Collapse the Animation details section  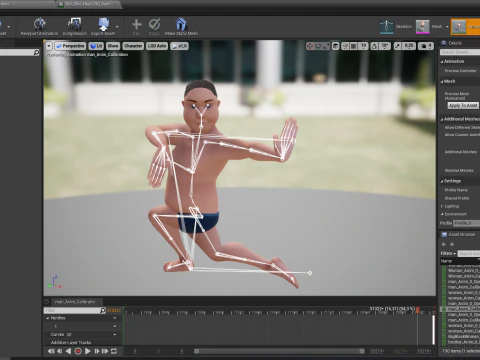442,62
